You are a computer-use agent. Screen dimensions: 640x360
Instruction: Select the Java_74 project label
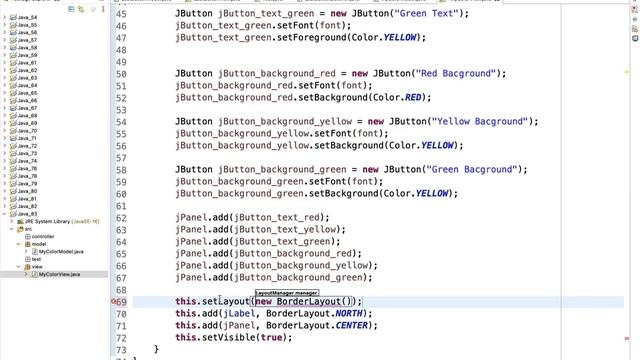[27, 161]
